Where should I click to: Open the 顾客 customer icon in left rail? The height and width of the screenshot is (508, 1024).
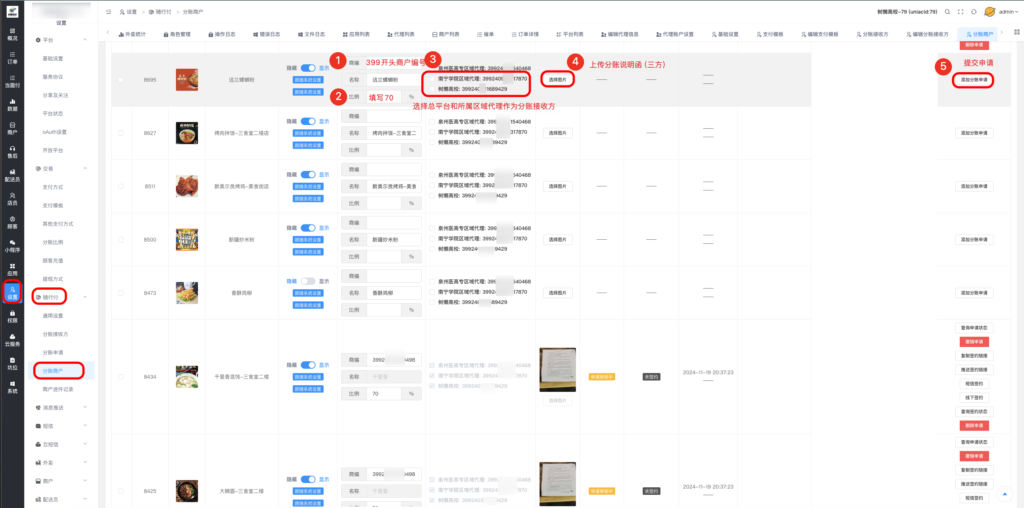click(12, 222)
